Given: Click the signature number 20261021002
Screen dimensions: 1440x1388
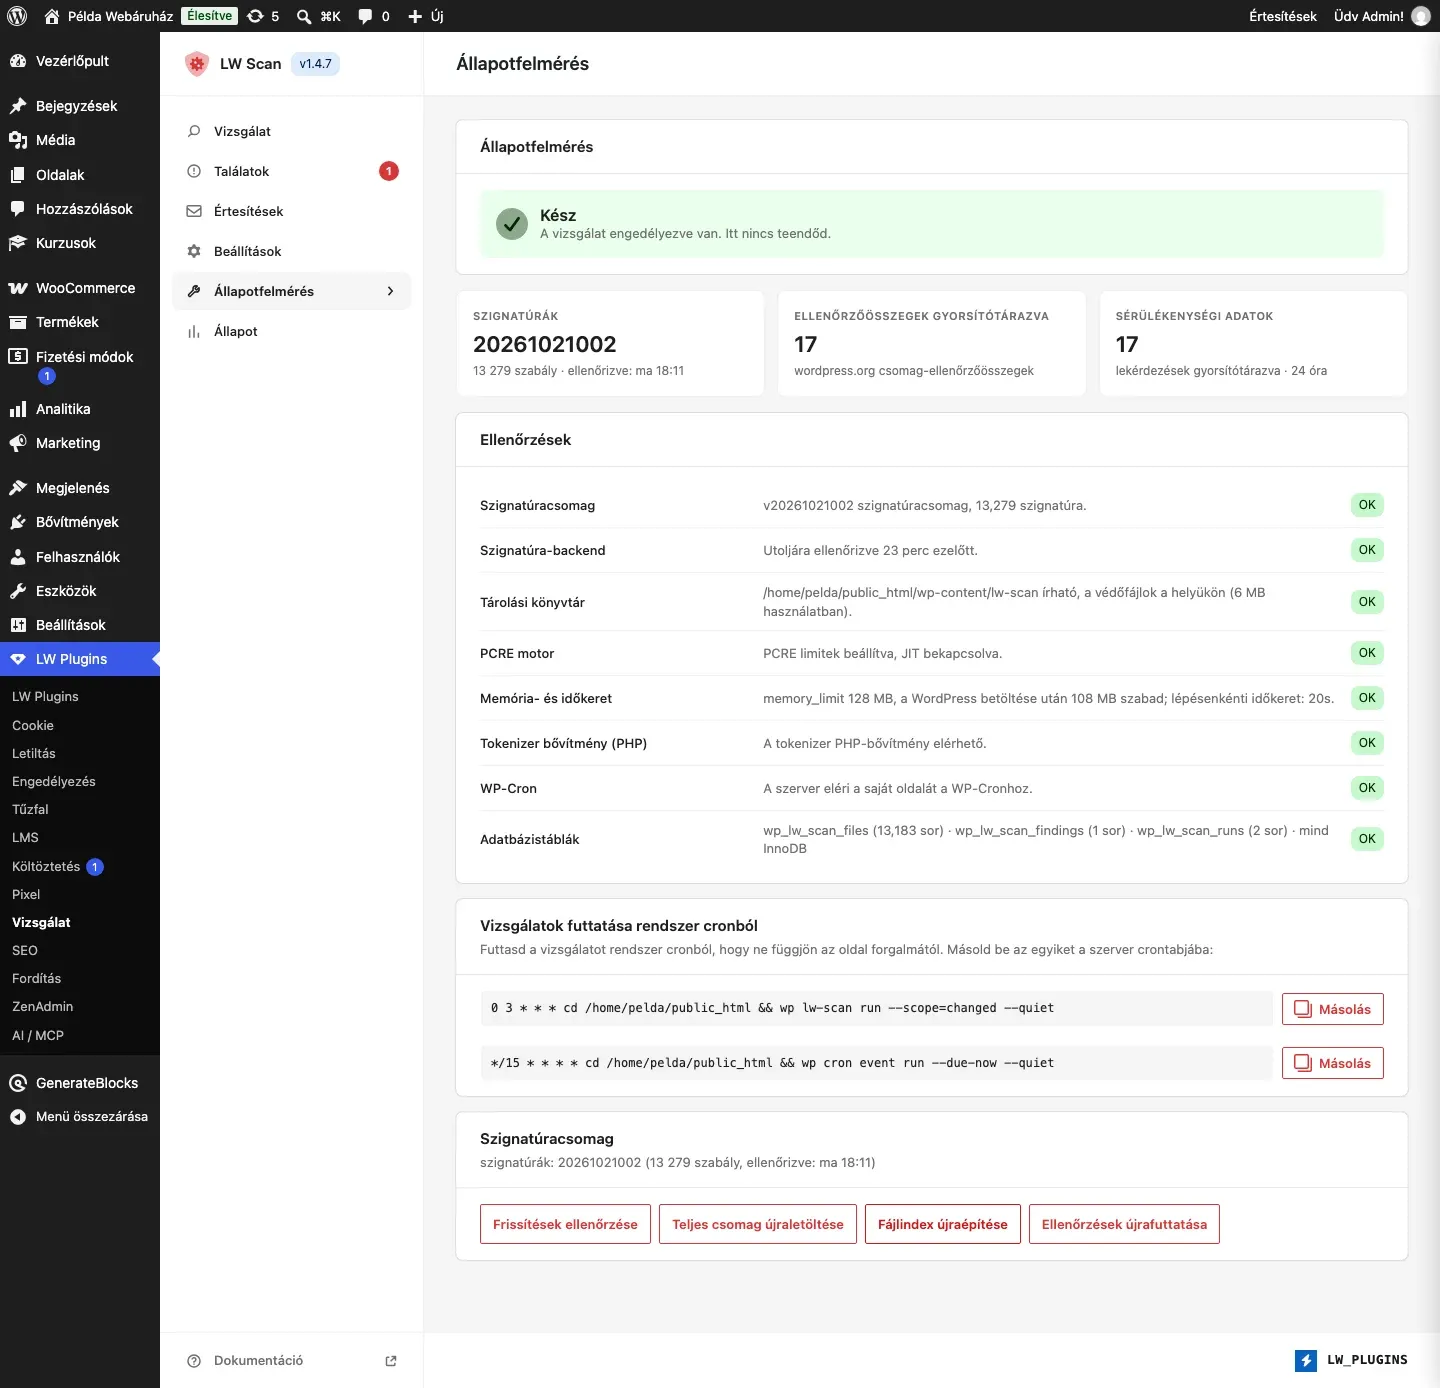Looking at the screenshot, I should click(x=545, y=344).
